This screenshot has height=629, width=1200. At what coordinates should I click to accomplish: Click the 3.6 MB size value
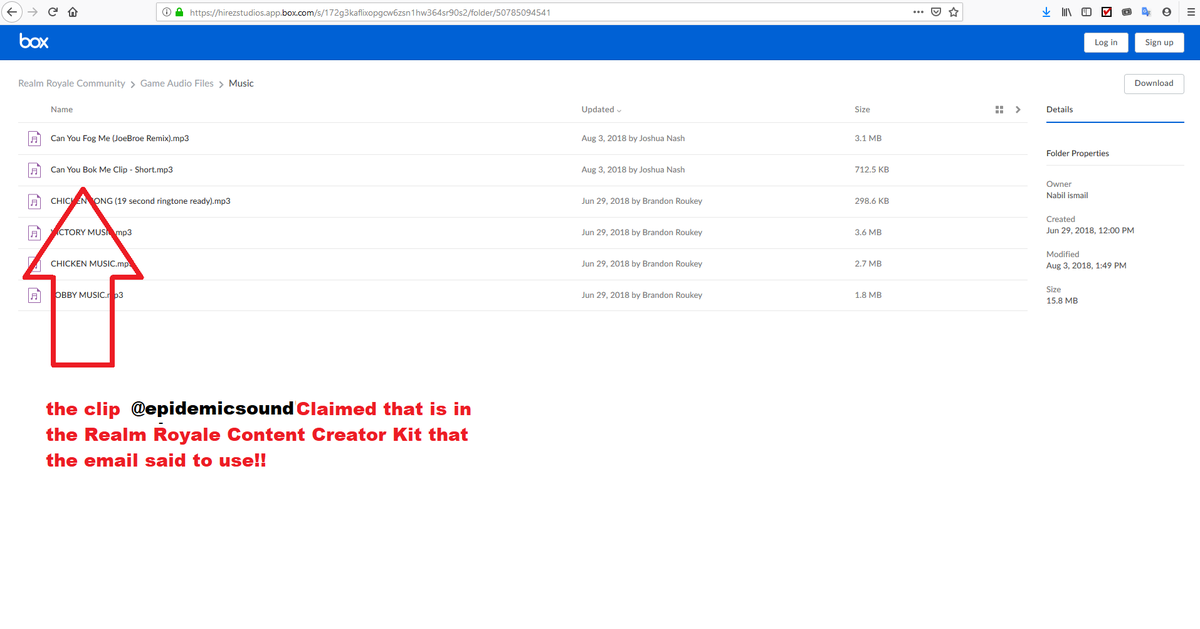coord(868,232)
